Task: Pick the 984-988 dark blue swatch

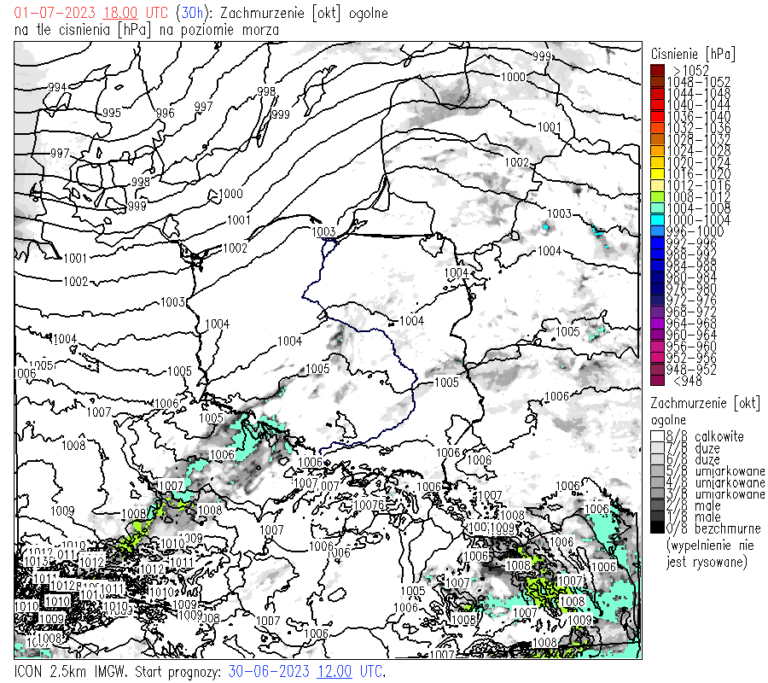Action: pyautogui.click(x=657, y=266)
